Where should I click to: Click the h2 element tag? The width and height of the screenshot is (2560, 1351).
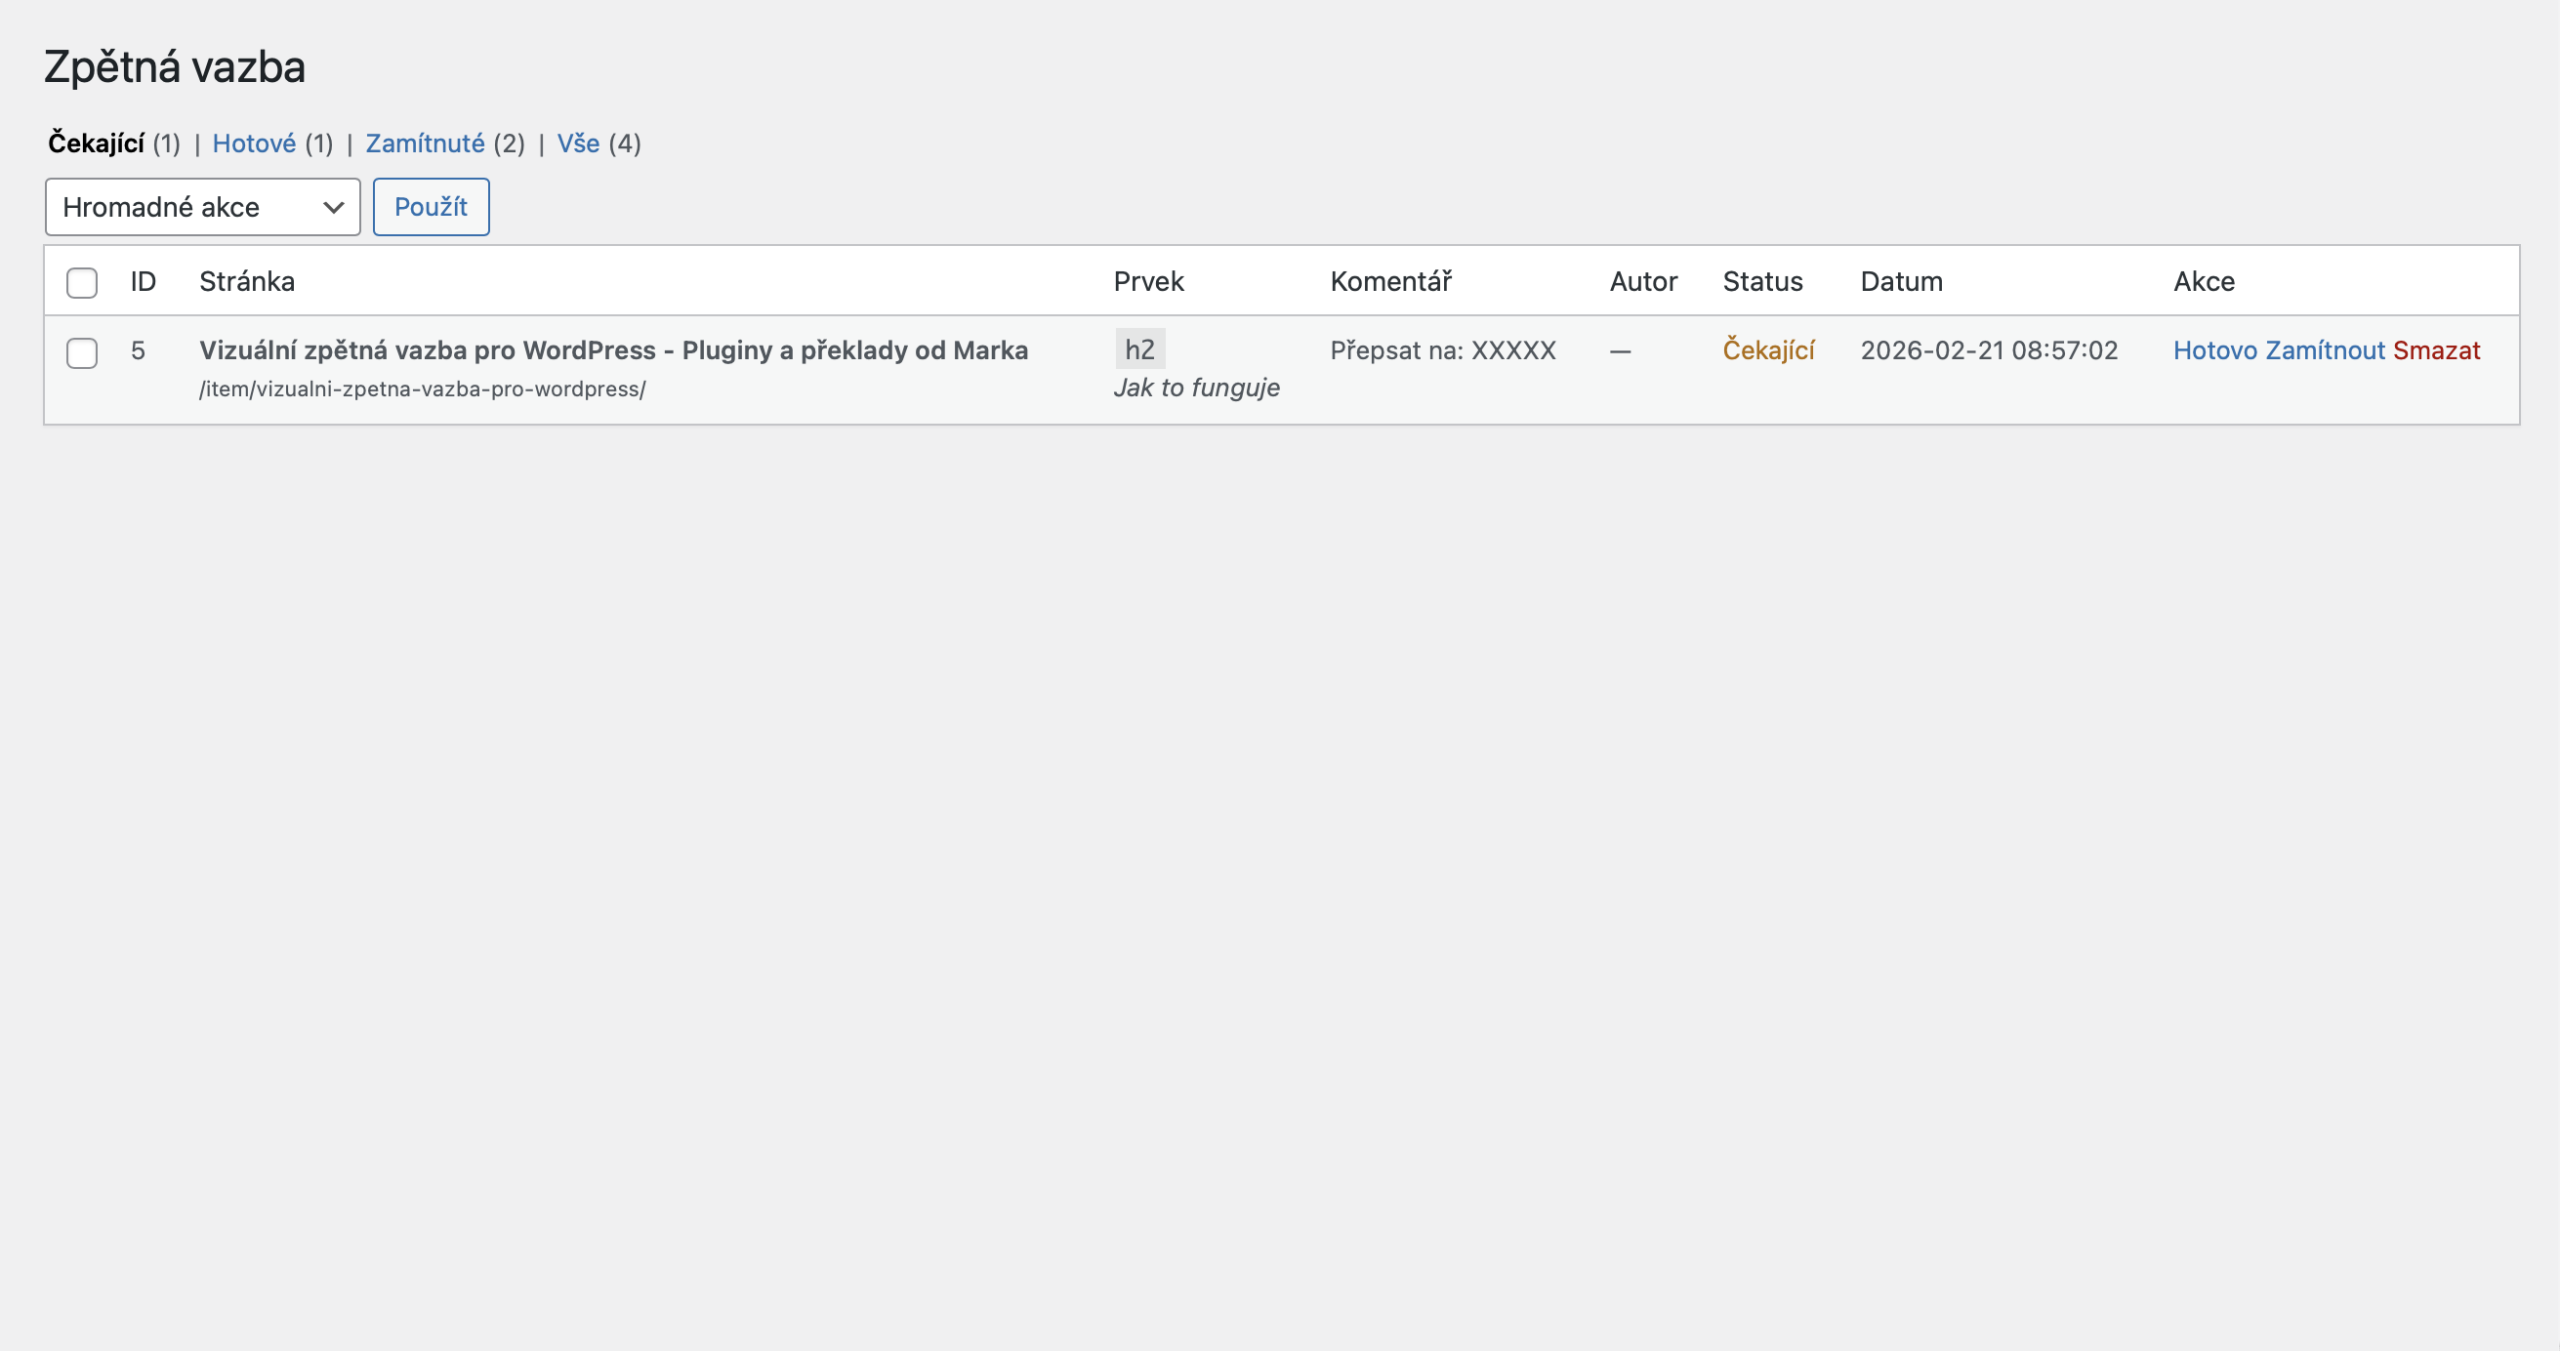point(1139,350)
